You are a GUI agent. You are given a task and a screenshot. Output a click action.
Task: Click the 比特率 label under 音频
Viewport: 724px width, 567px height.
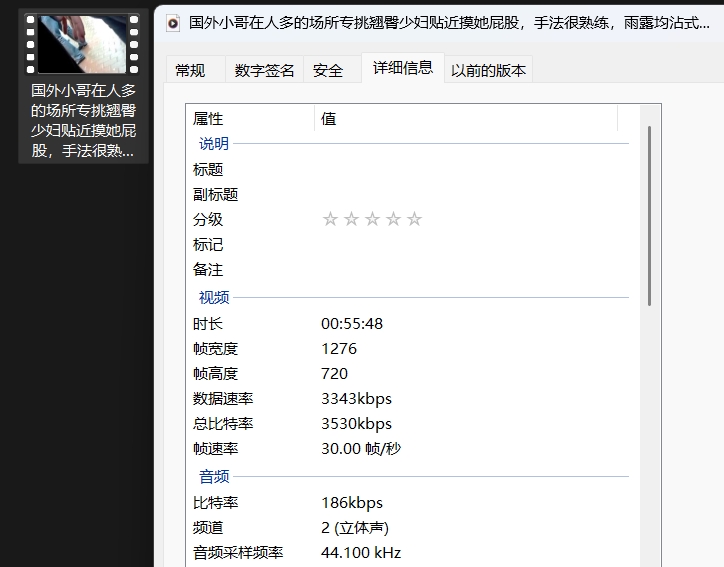point(215,502)
